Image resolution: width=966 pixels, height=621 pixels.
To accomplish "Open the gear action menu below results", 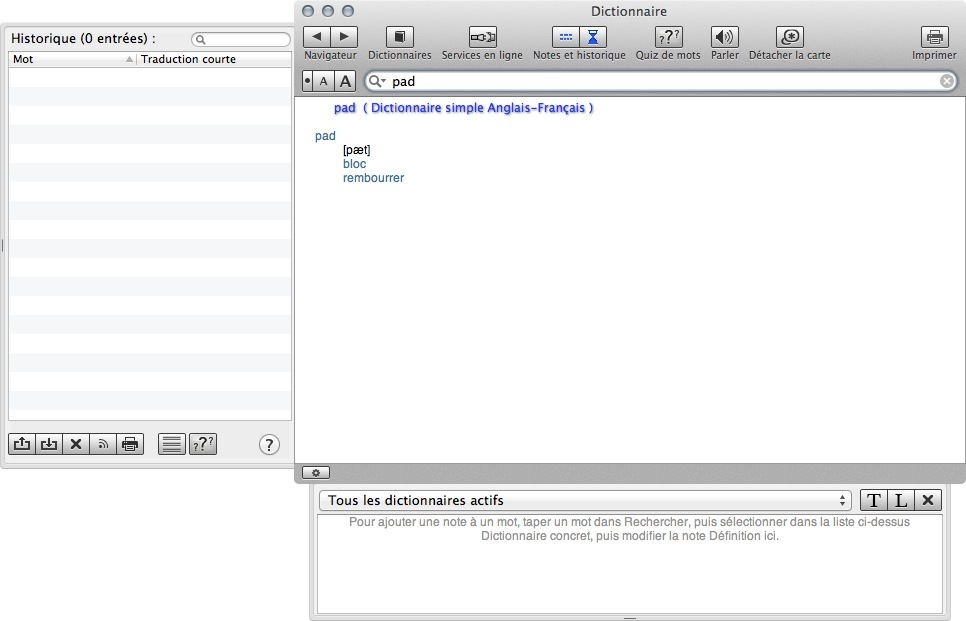I will tap(316, 473).
